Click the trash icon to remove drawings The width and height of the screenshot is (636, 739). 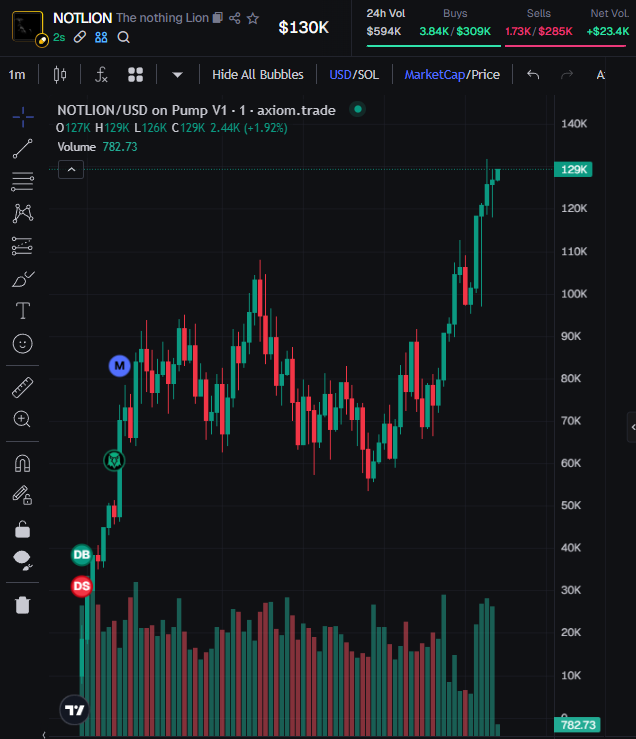[x=23, y=605]
